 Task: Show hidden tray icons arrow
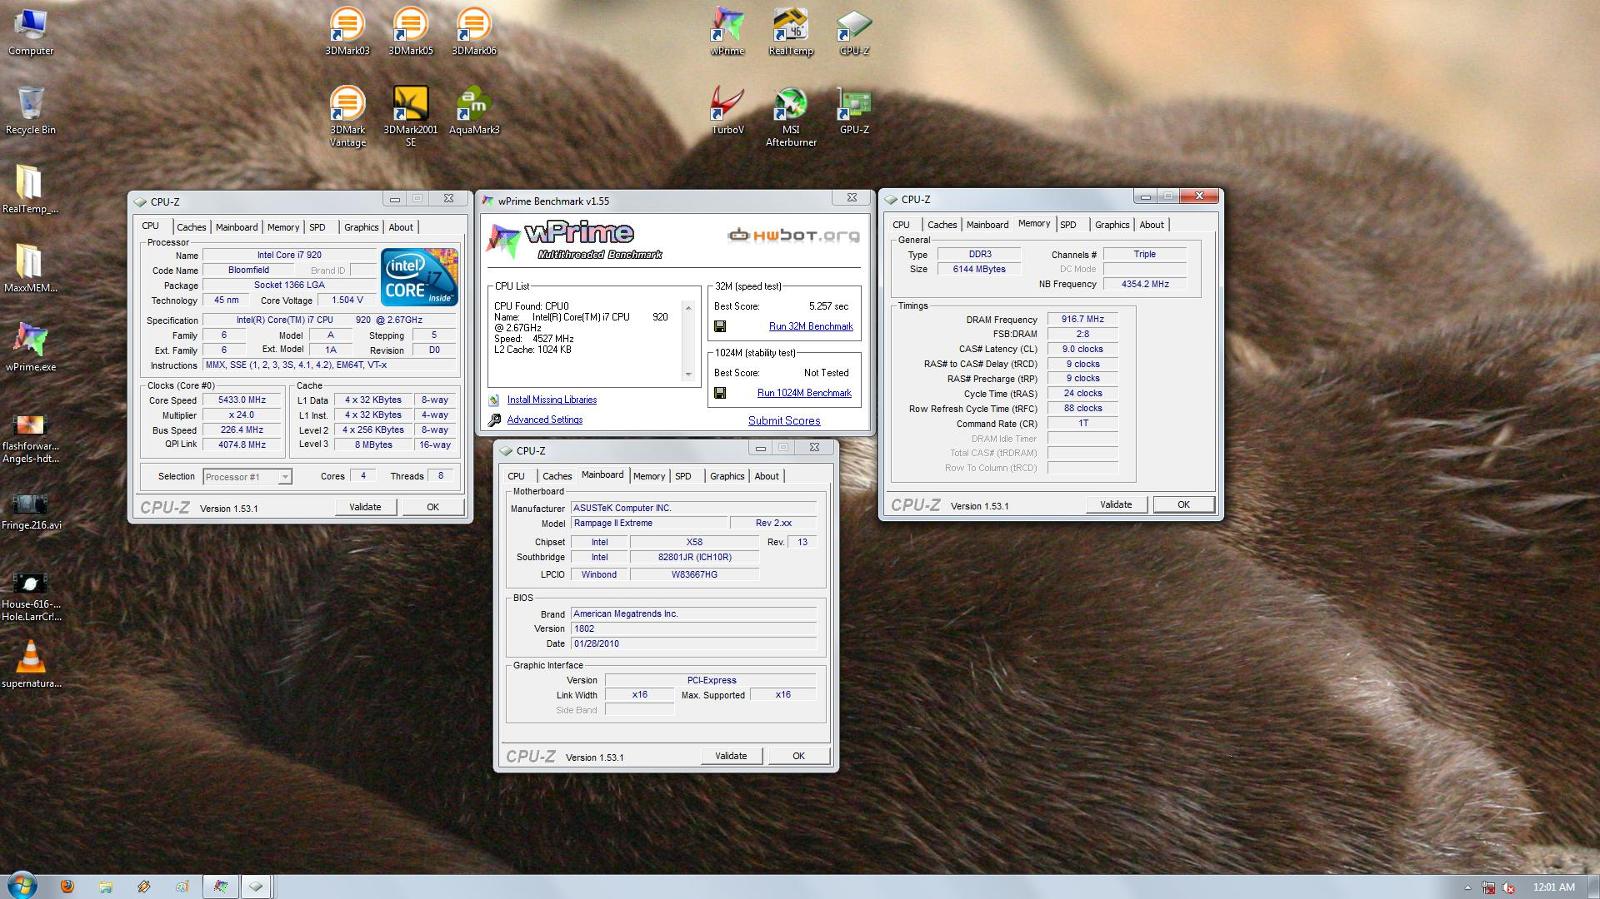coord(1468,887)
